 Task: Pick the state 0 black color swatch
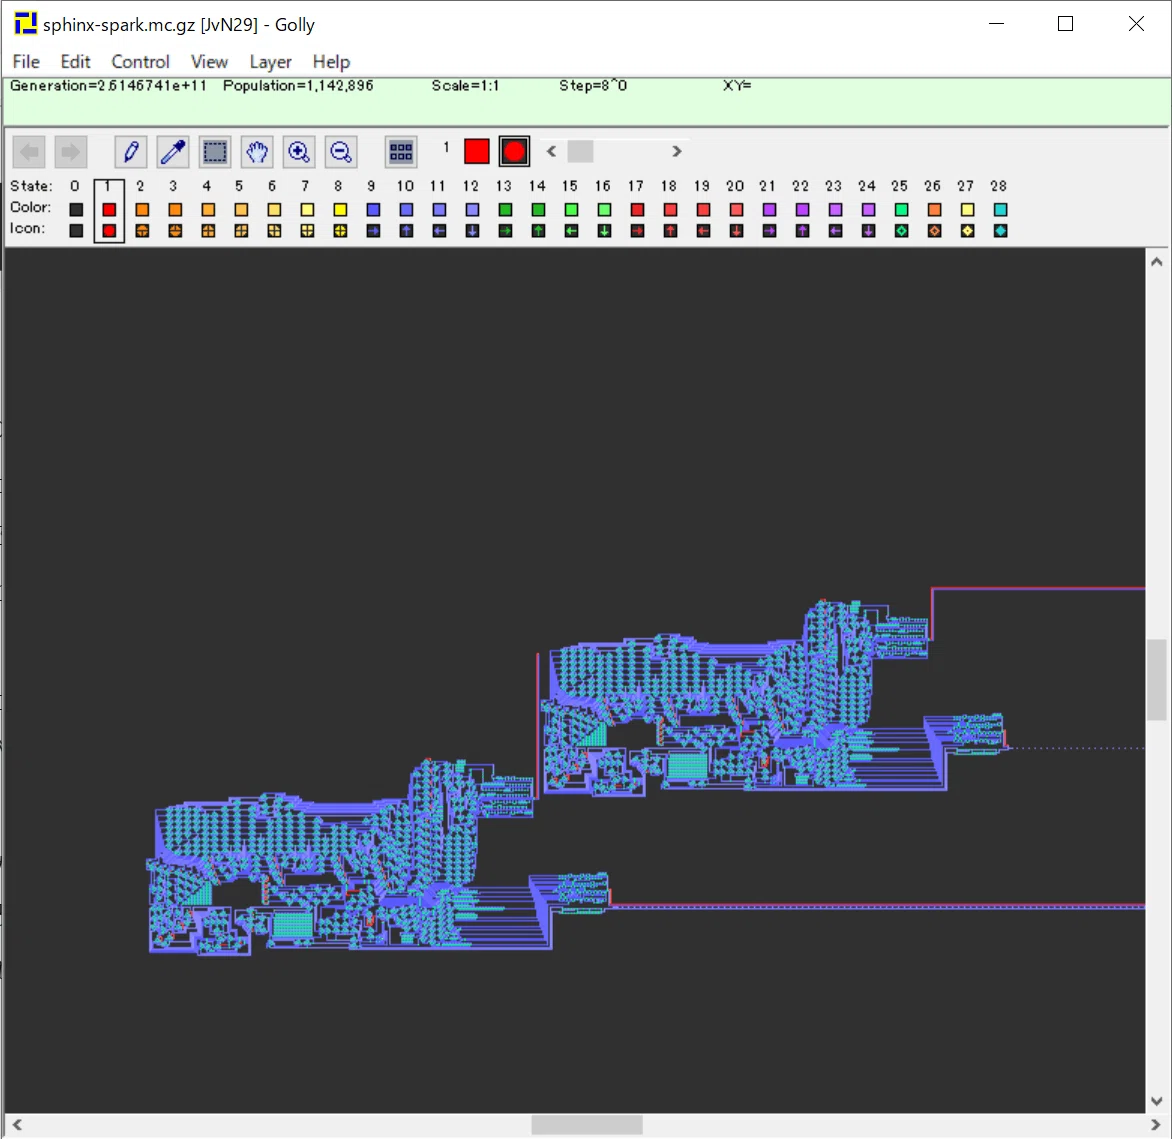click(x=76, y=209)
